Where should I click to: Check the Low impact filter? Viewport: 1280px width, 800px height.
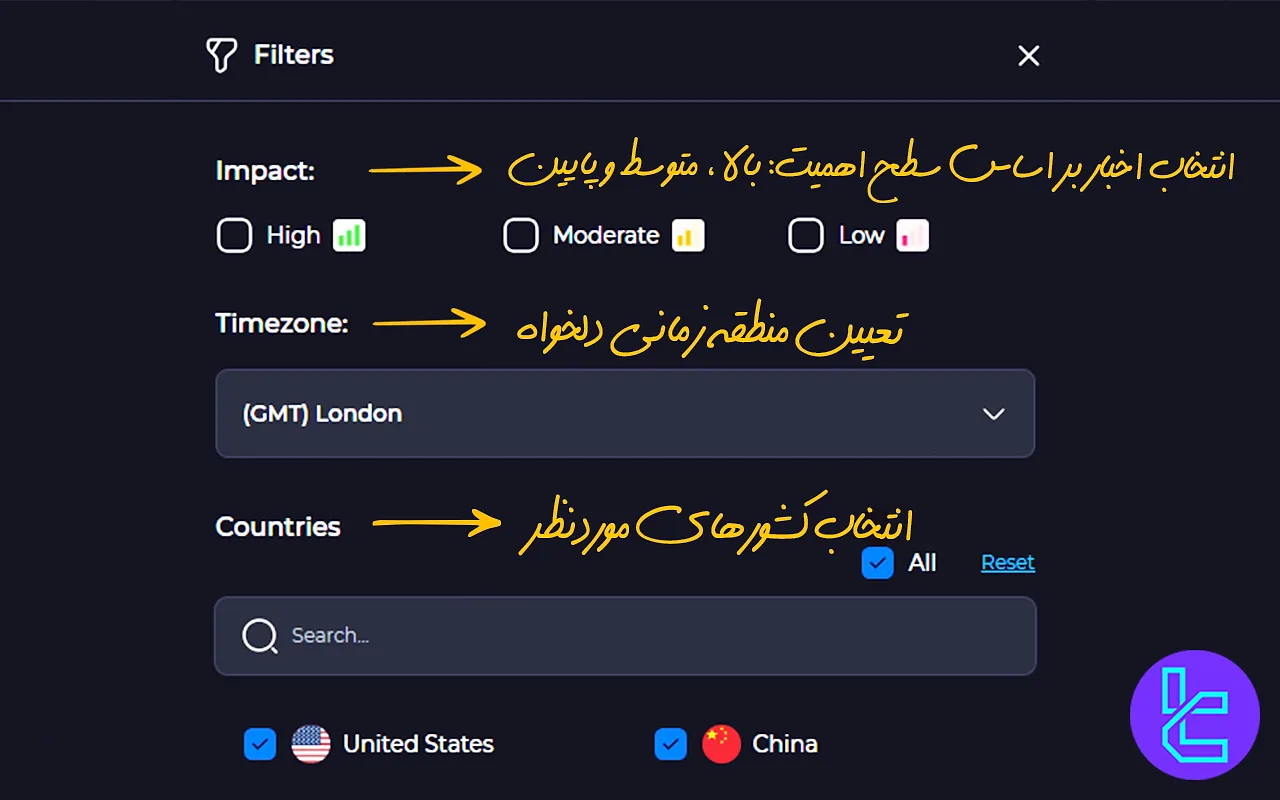806,235
